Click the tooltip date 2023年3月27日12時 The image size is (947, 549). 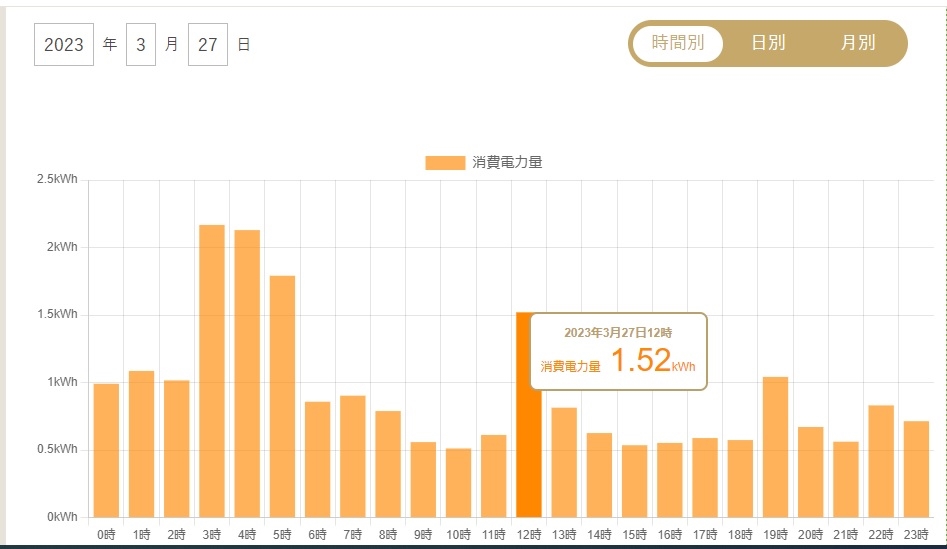pos(618,332)
